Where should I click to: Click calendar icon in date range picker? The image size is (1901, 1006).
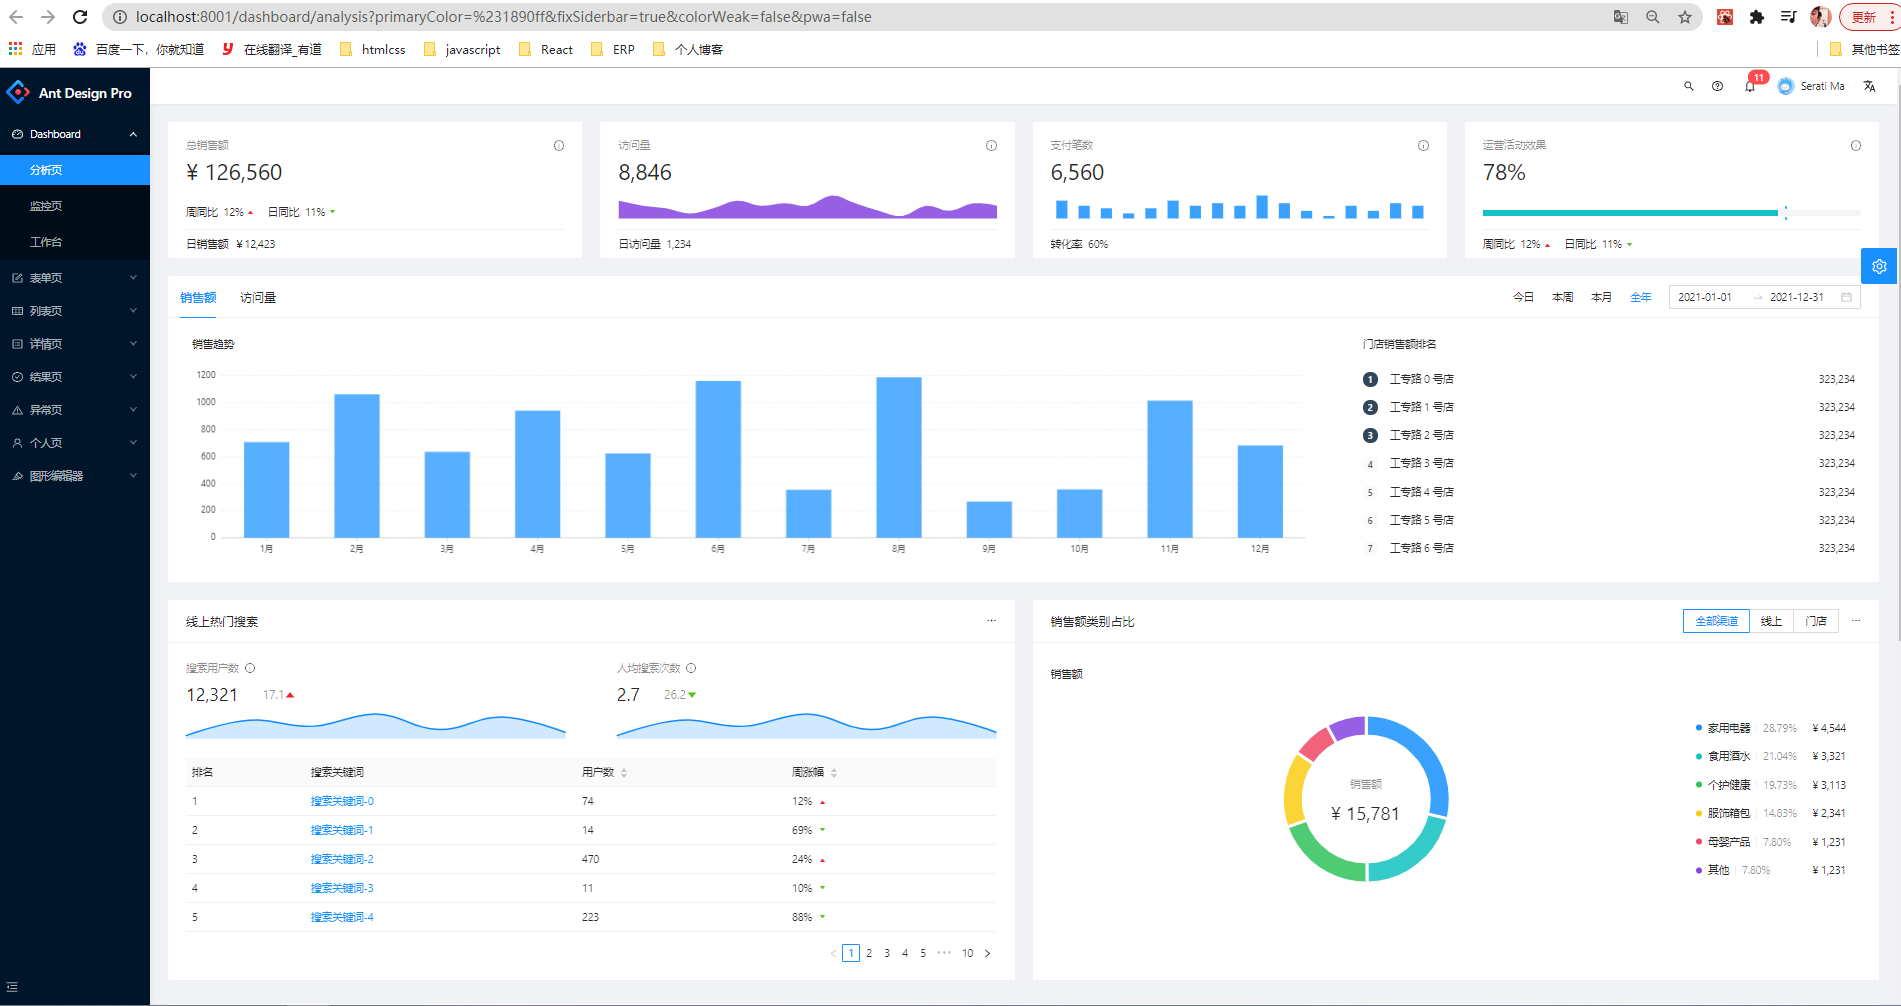tap(1846, 297)
